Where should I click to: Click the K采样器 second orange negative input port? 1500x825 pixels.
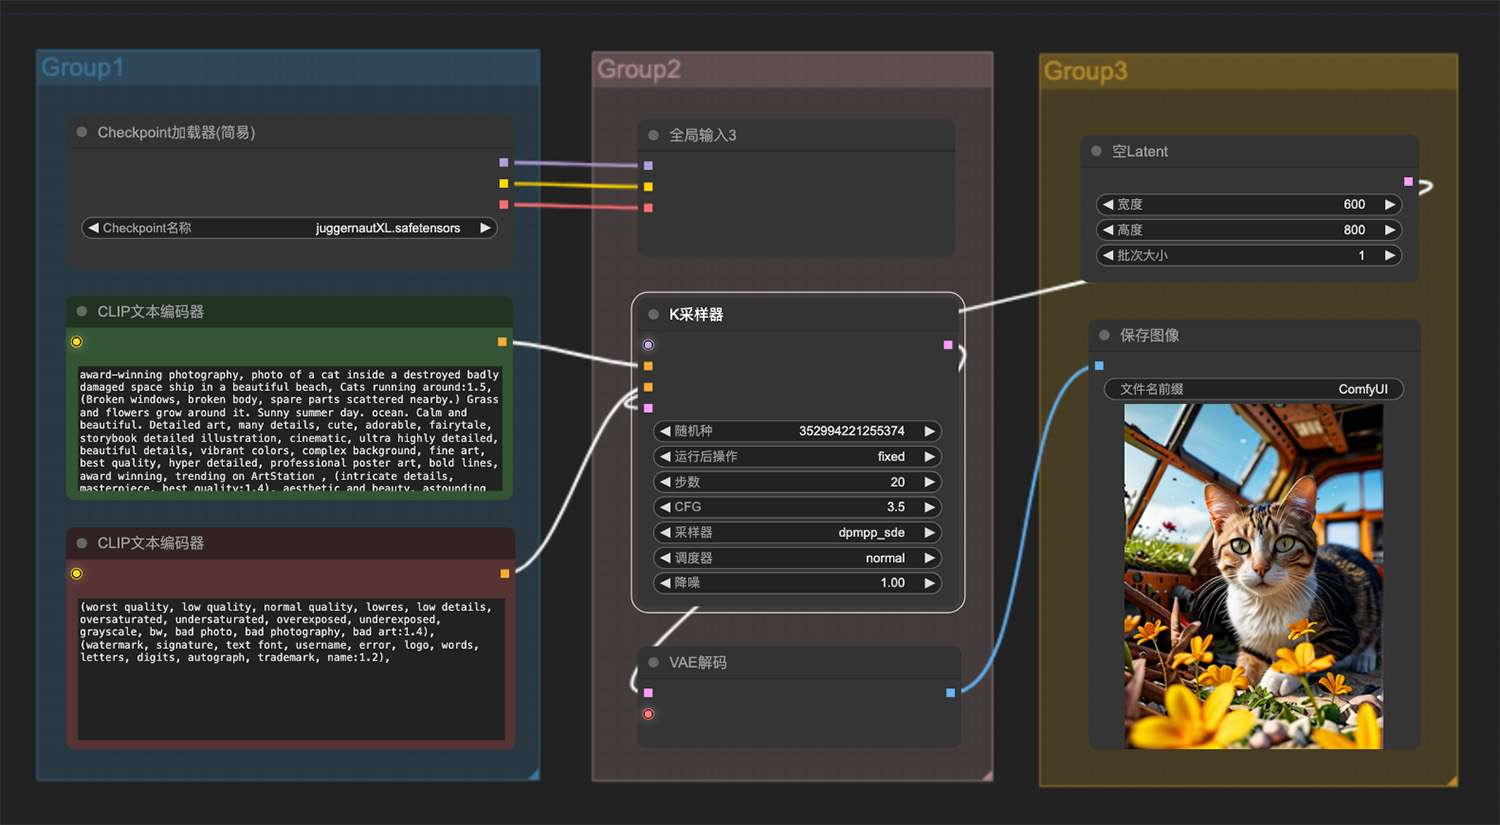[x=648, y=387]
